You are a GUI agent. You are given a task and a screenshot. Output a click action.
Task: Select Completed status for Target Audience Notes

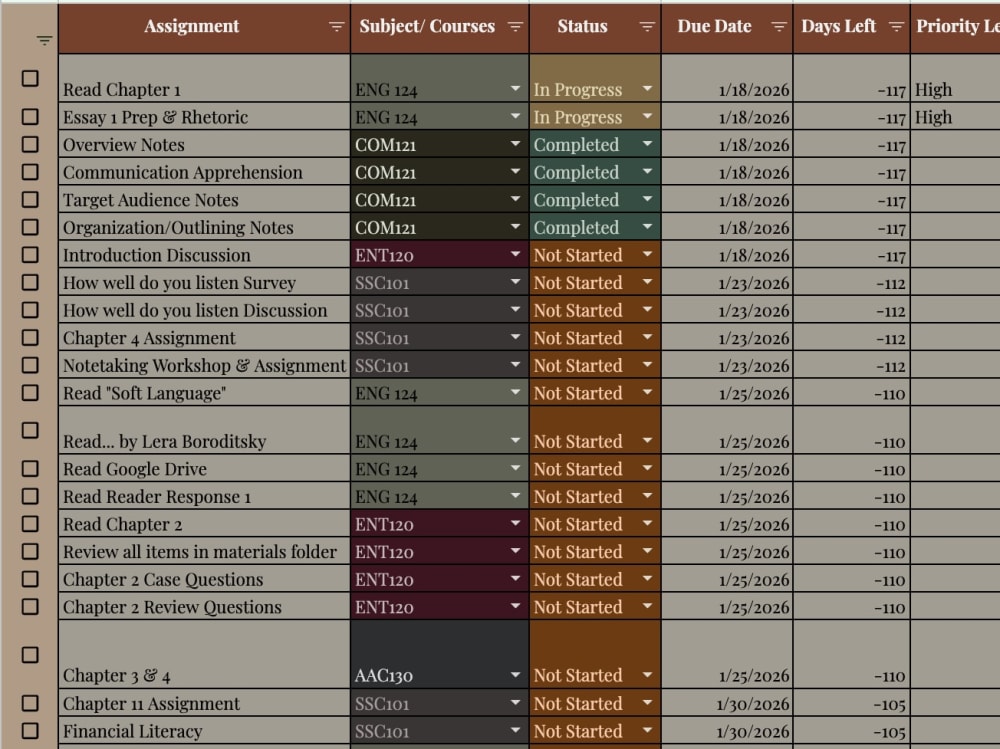click(x=595, y=200)
